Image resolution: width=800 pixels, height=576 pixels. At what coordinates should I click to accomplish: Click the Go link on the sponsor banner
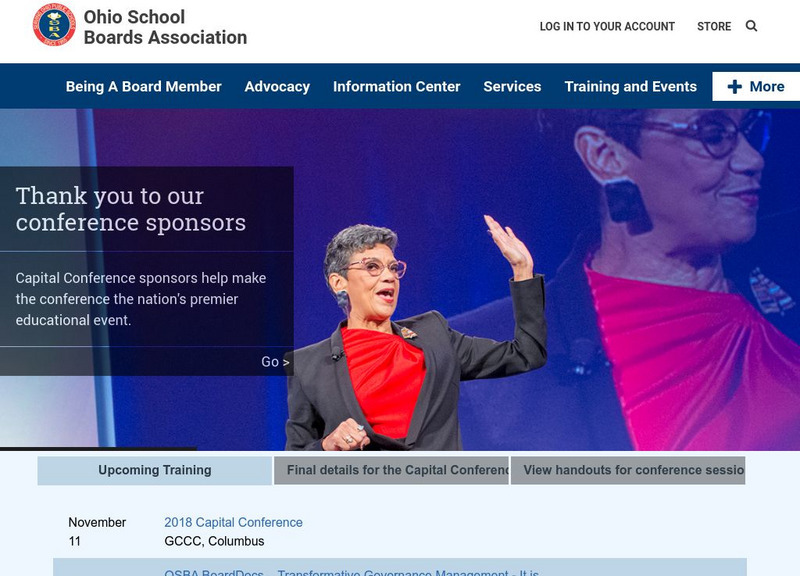(271, 363)
